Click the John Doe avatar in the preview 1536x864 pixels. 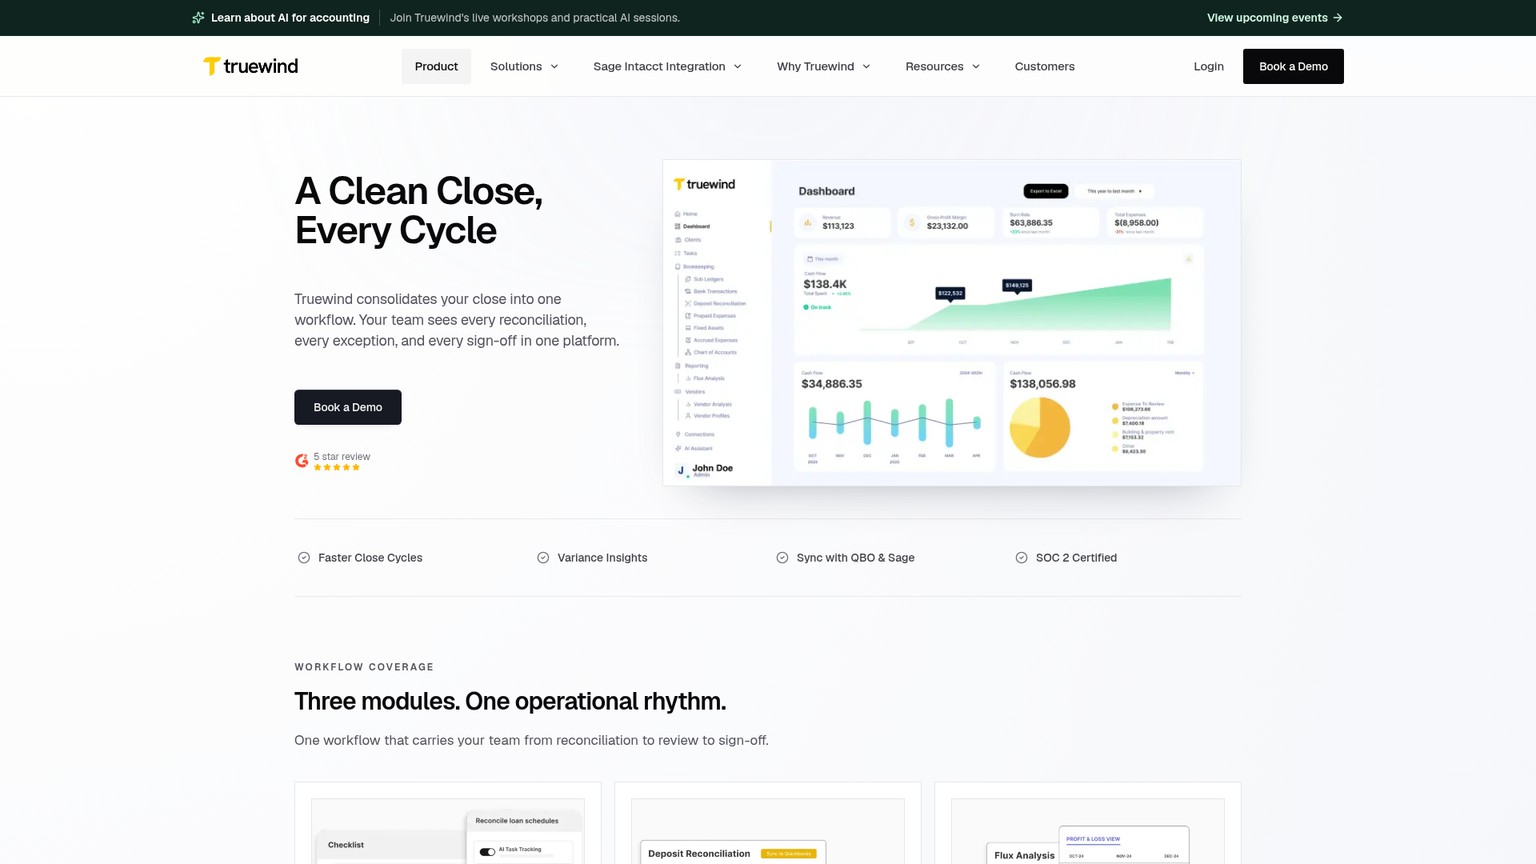pos(681,470)
